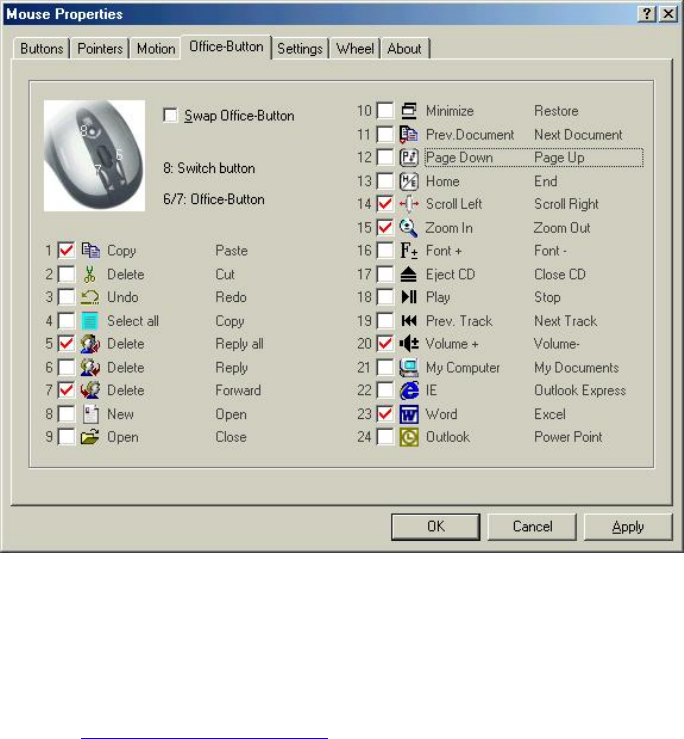This screenshot has width=684, height=739.
Task: Click the 'Next Track' label
Action: [565, 320]
